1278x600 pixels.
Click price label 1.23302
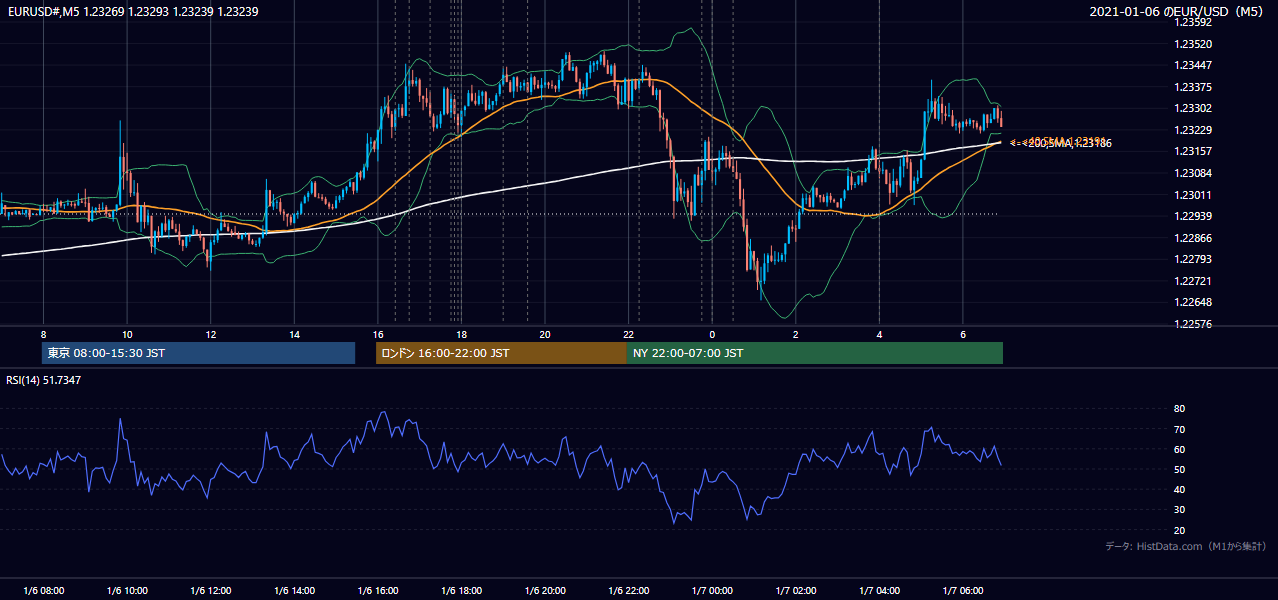[x=1193, y=108]
